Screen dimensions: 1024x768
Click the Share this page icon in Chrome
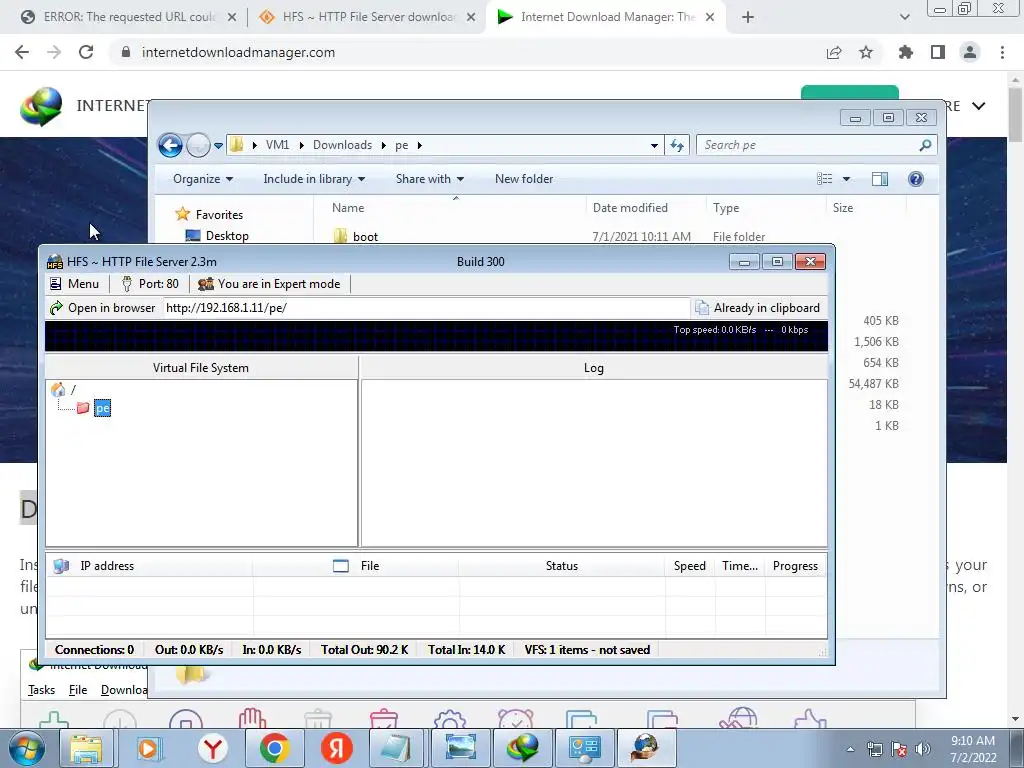pyautogui.click(x=834, y=52)
